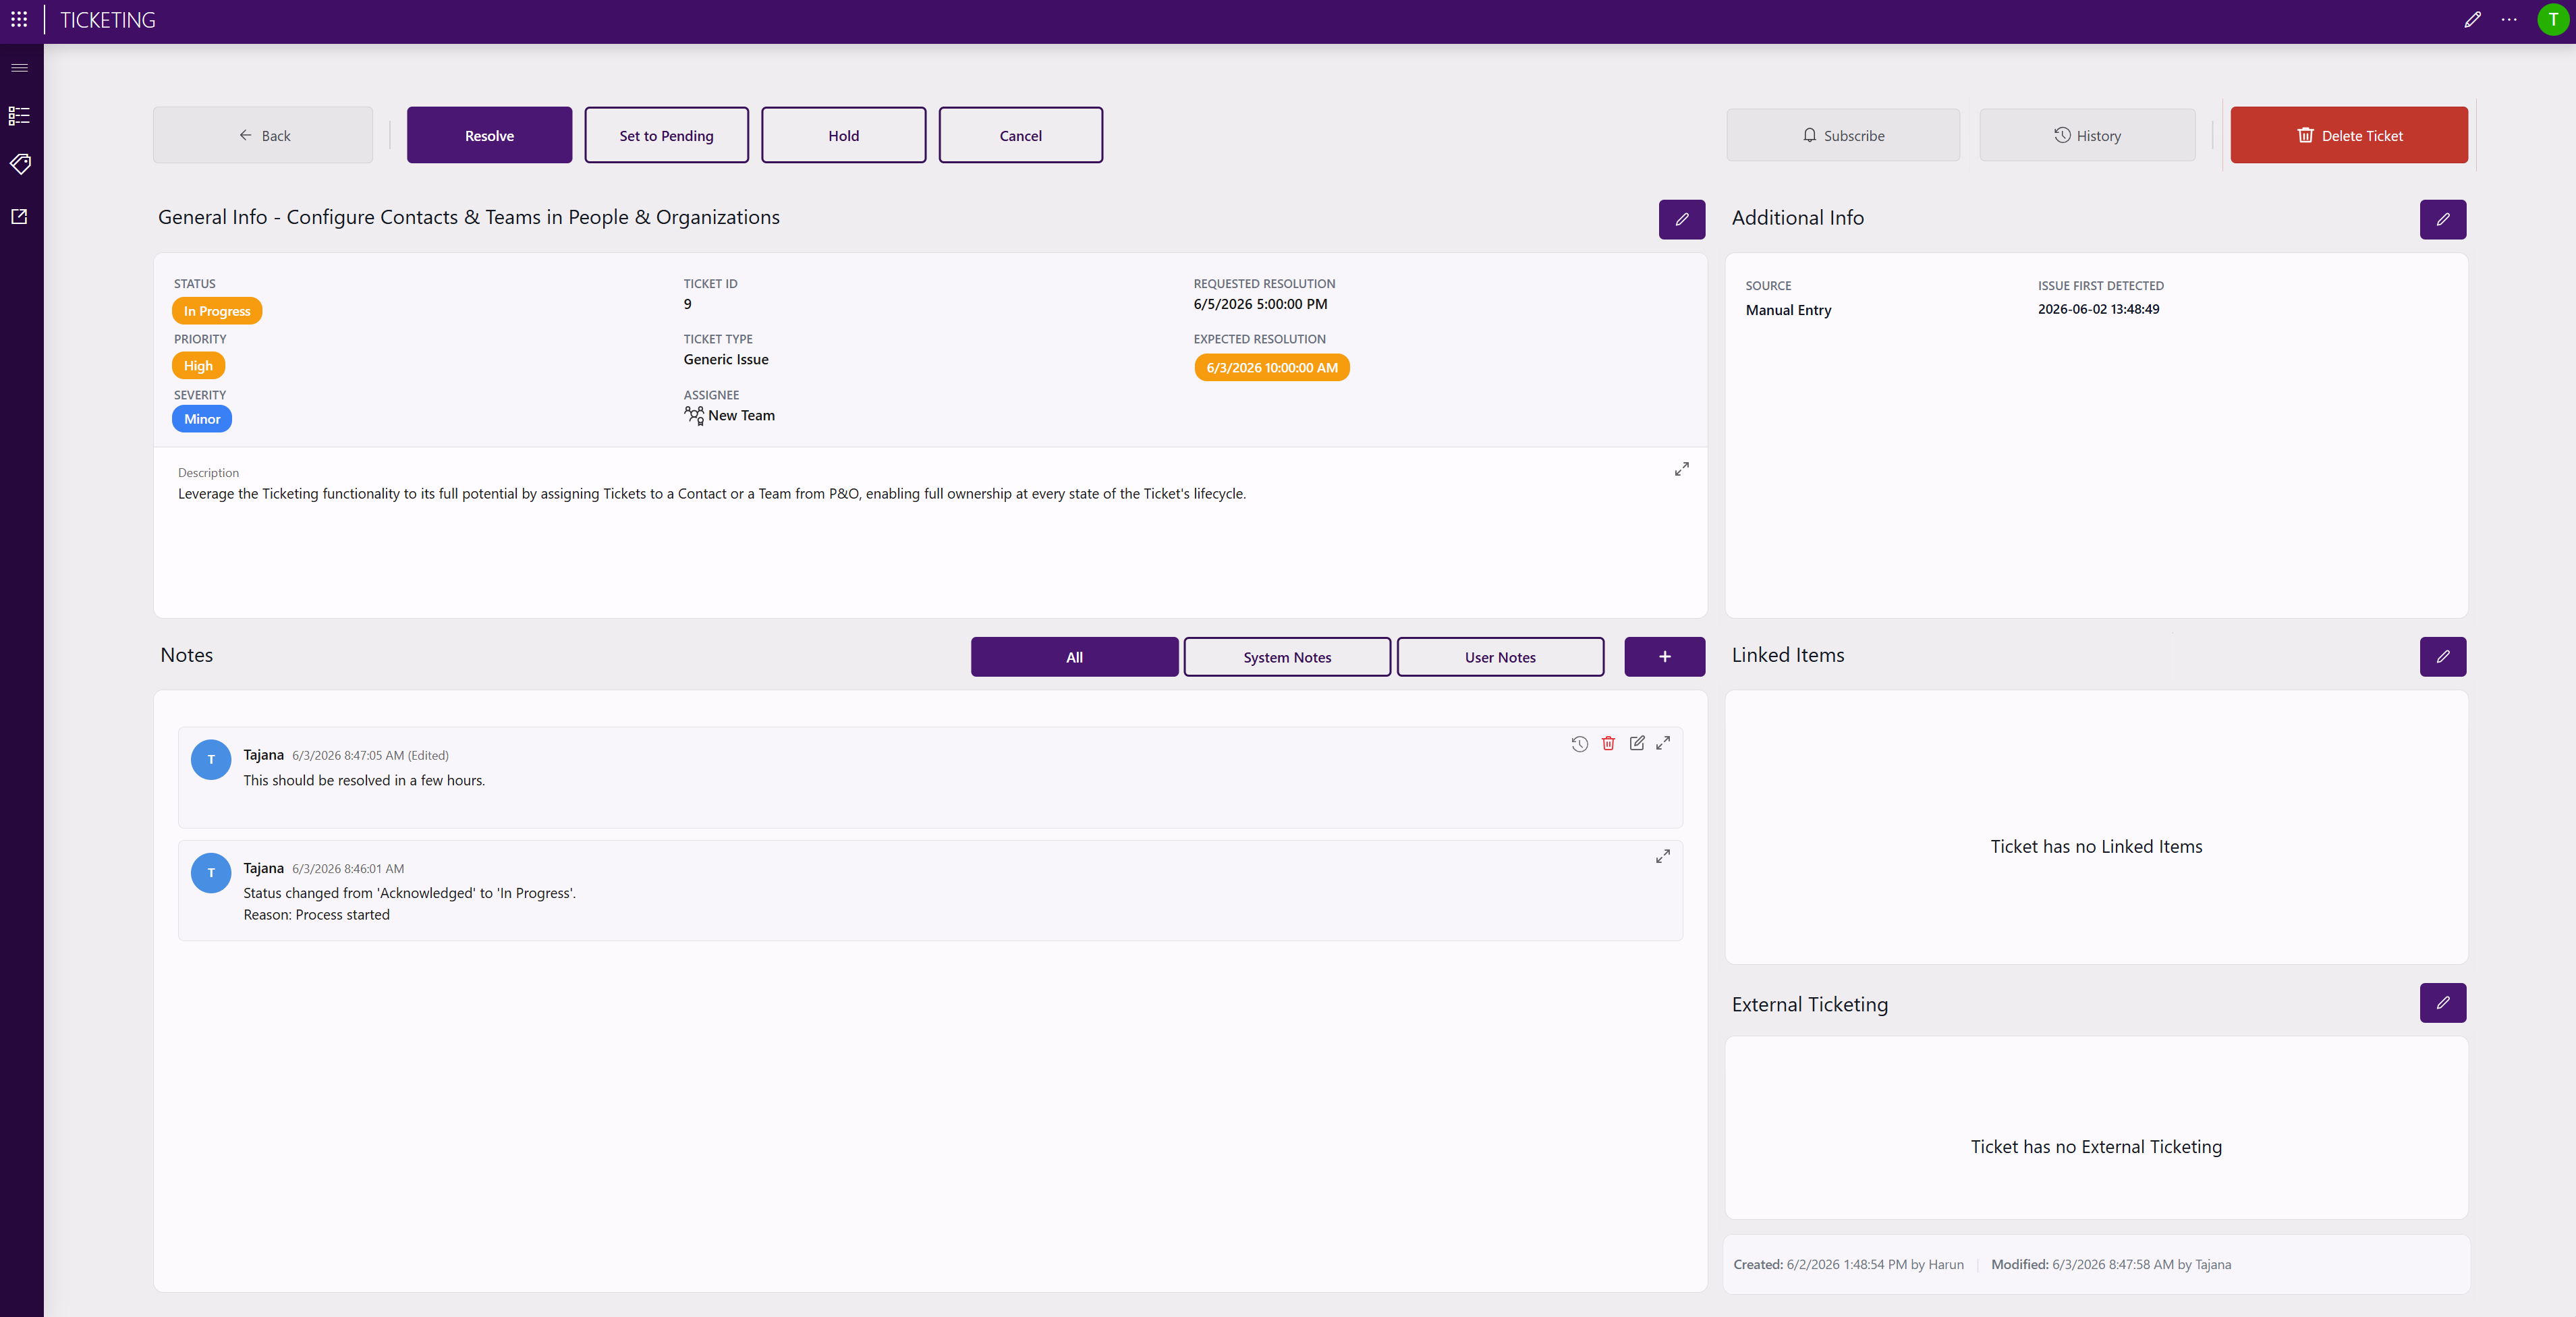
Task: Edit the Additional Info section
Action: (x=2443, y=219)
